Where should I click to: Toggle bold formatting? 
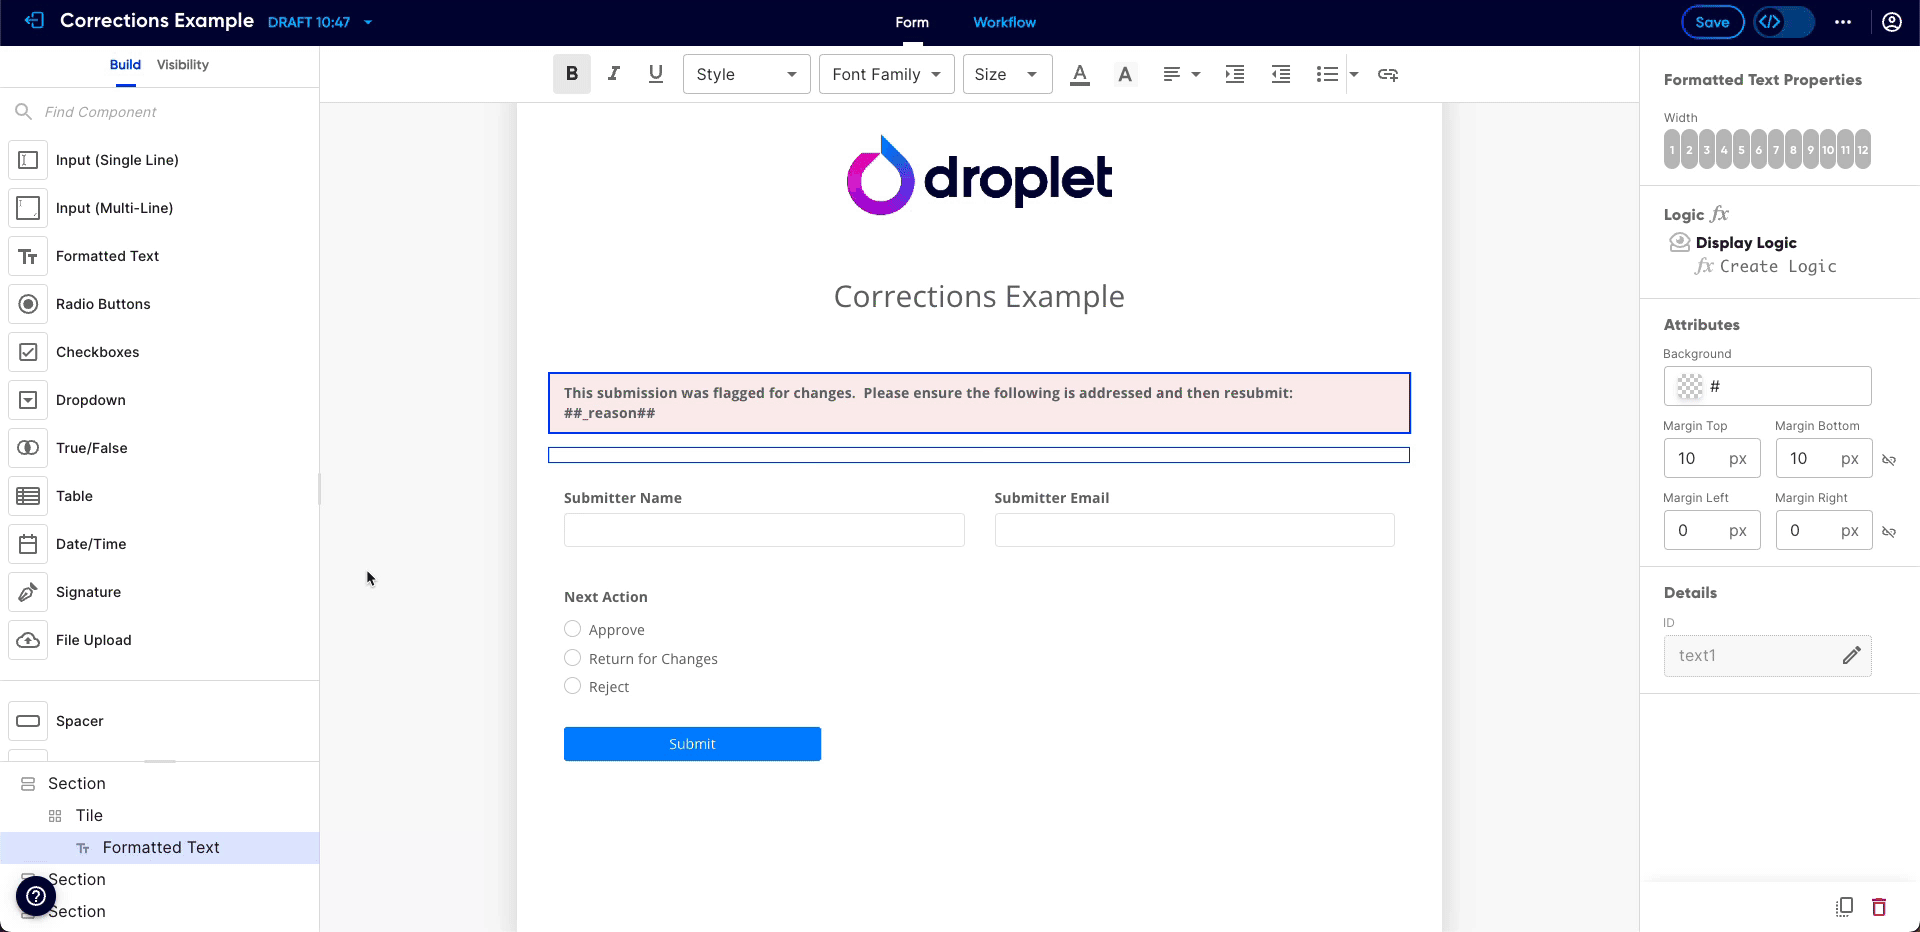tap(572, 74)
